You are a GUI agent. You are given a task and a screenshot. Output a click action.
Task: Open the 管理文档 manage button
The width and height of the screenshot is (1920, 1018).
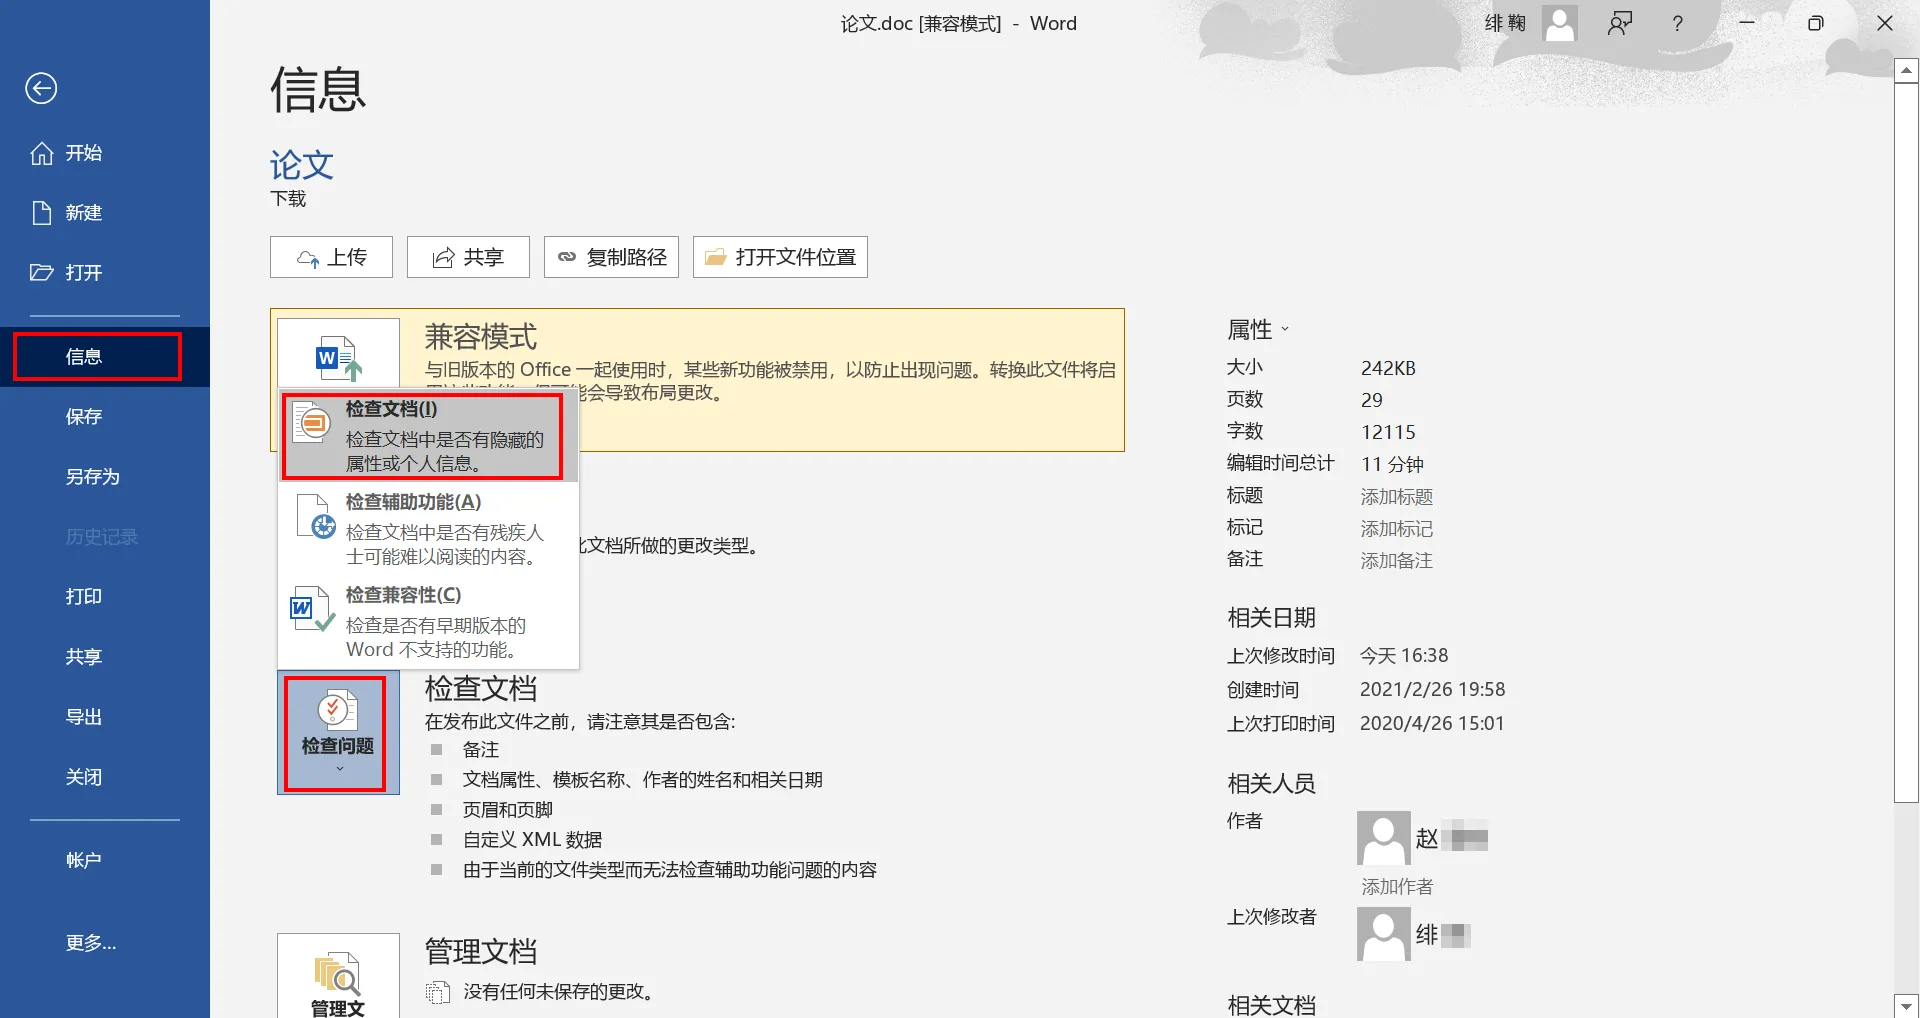click(338, 976)
